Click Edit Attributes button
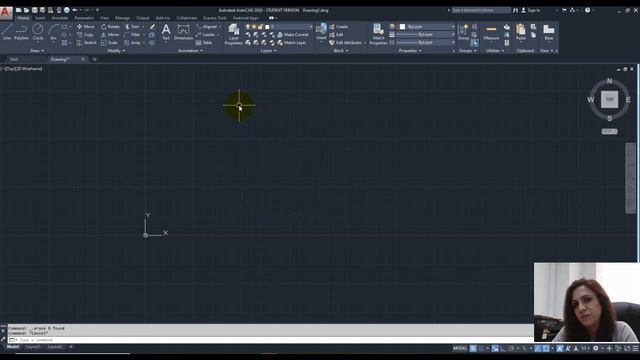 tap(345, 42)
